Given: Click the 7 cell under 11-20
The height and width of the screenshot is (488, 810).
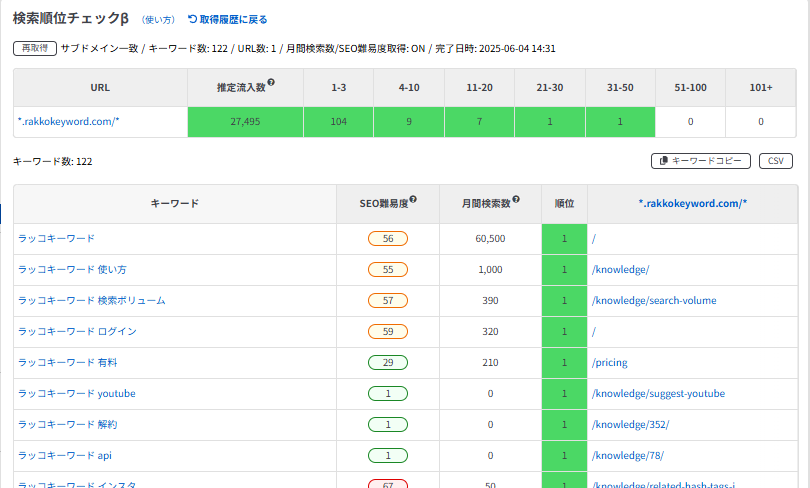Looking at the screenshot, I should point(479,122).
